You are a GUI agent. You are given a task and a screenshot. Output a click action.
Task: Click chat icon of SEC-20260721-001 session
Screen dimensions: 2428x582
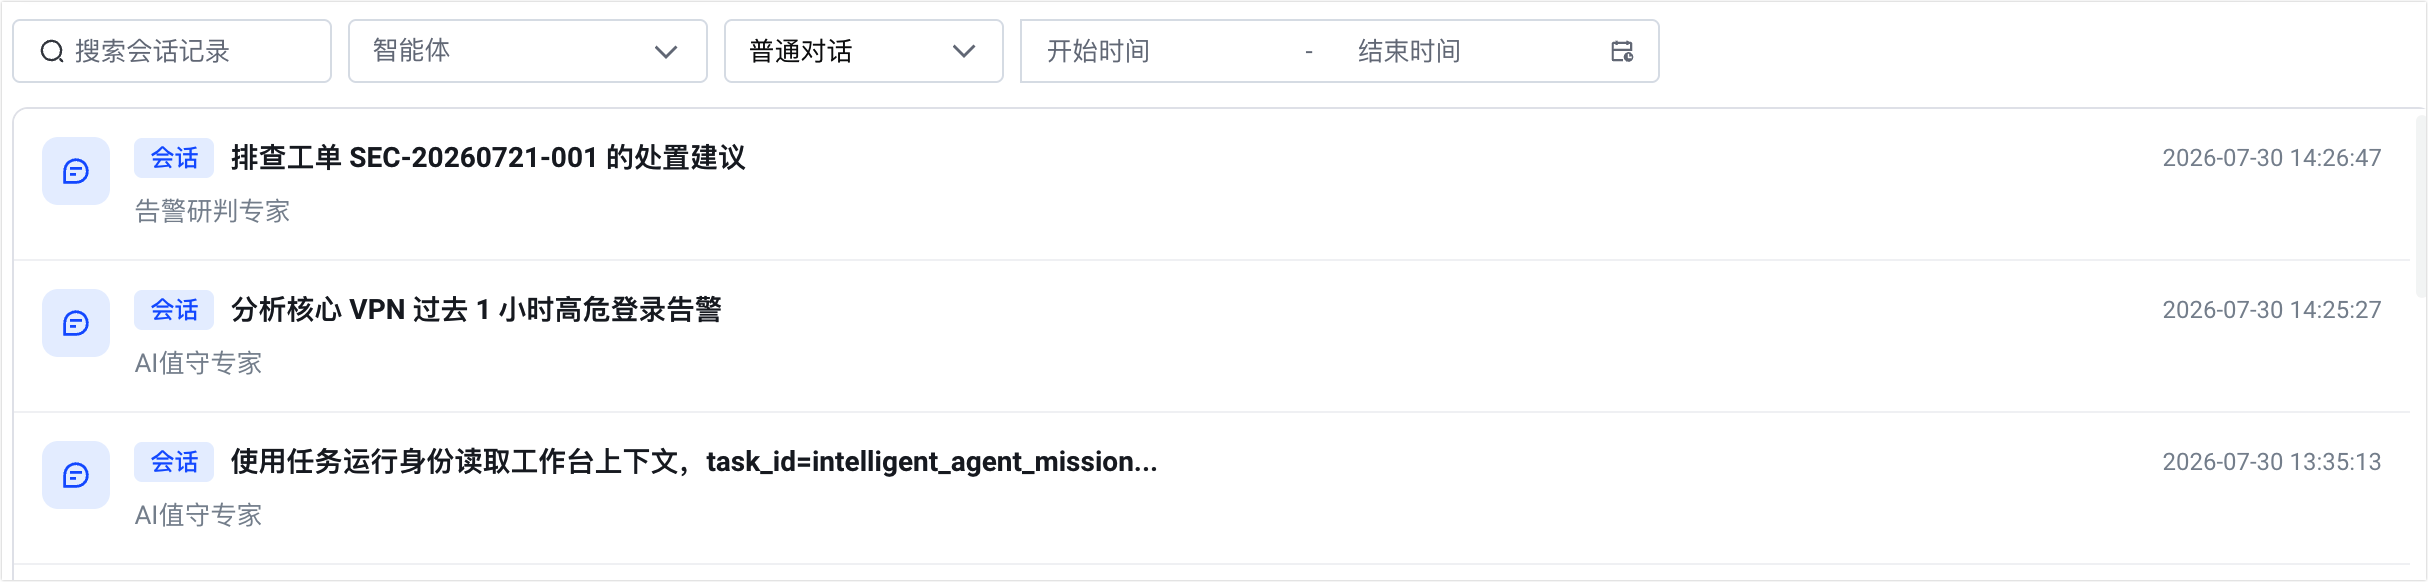(76, 171)
